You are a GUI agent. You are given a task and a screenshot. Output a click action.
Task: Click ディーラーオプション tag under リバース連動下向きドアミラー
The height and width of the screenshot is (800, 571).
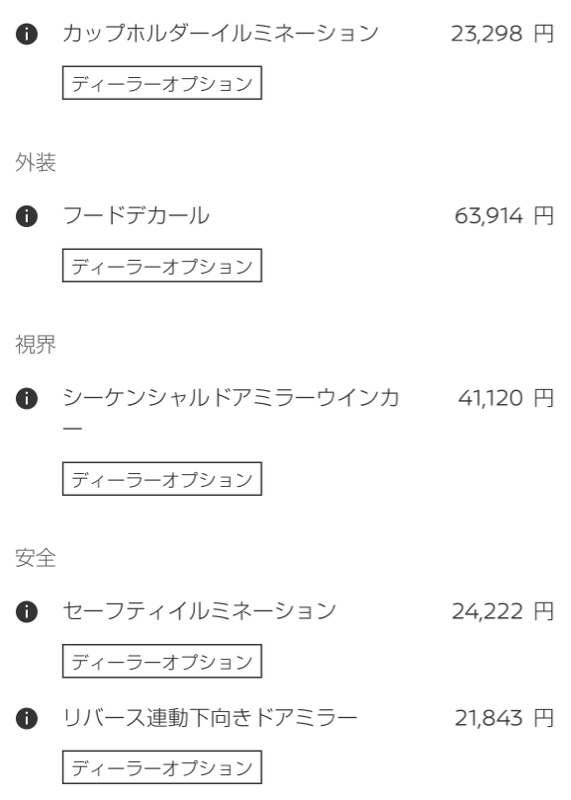pyautogui.click(x=162, y=767)
